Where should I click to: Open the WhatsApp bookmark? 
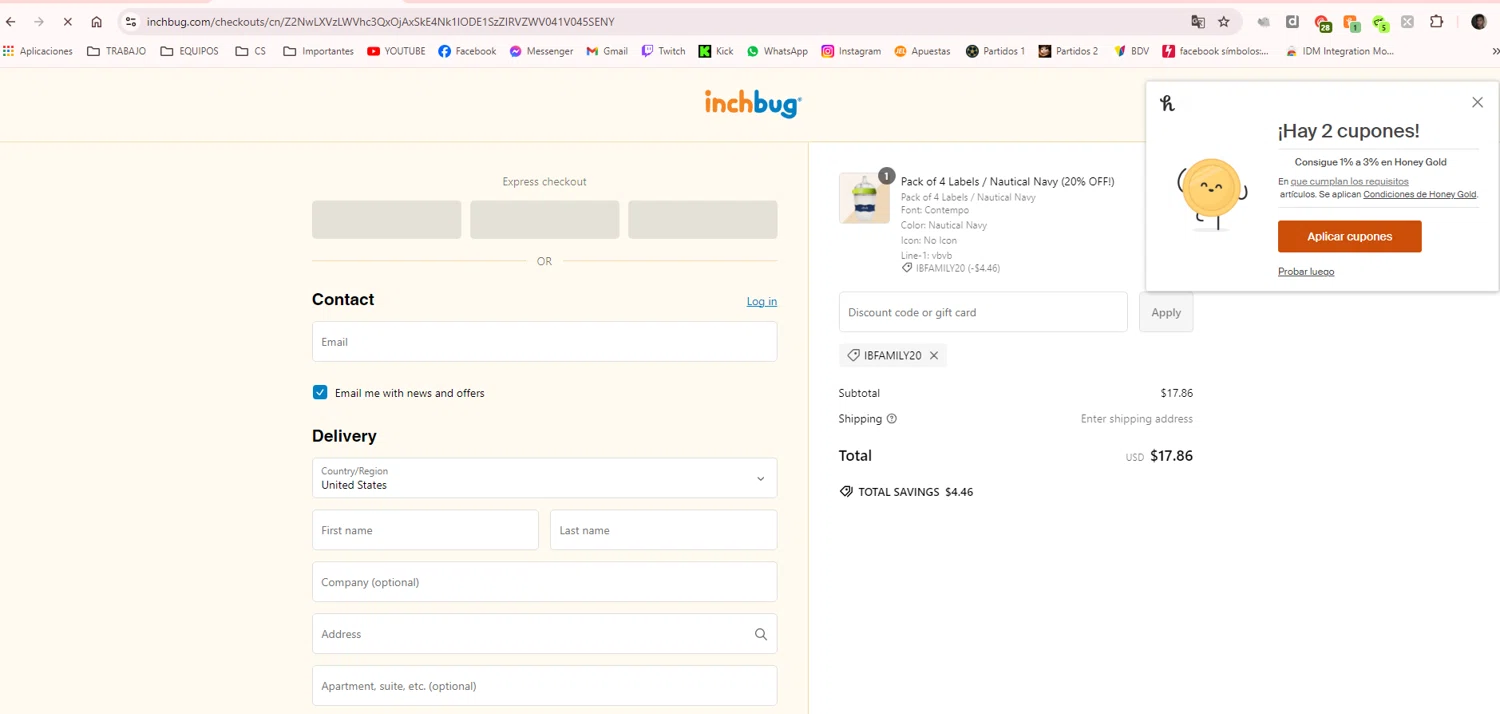click(x=777, y=51)
